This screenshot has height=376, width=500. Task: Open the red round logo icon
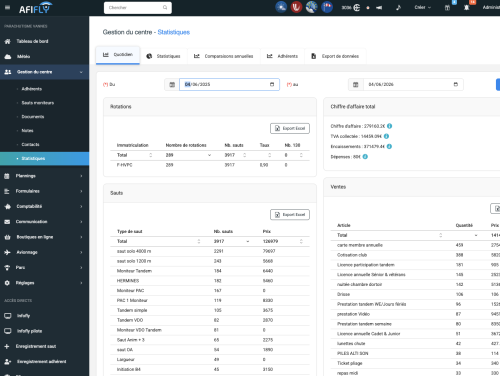click(296, 7)
